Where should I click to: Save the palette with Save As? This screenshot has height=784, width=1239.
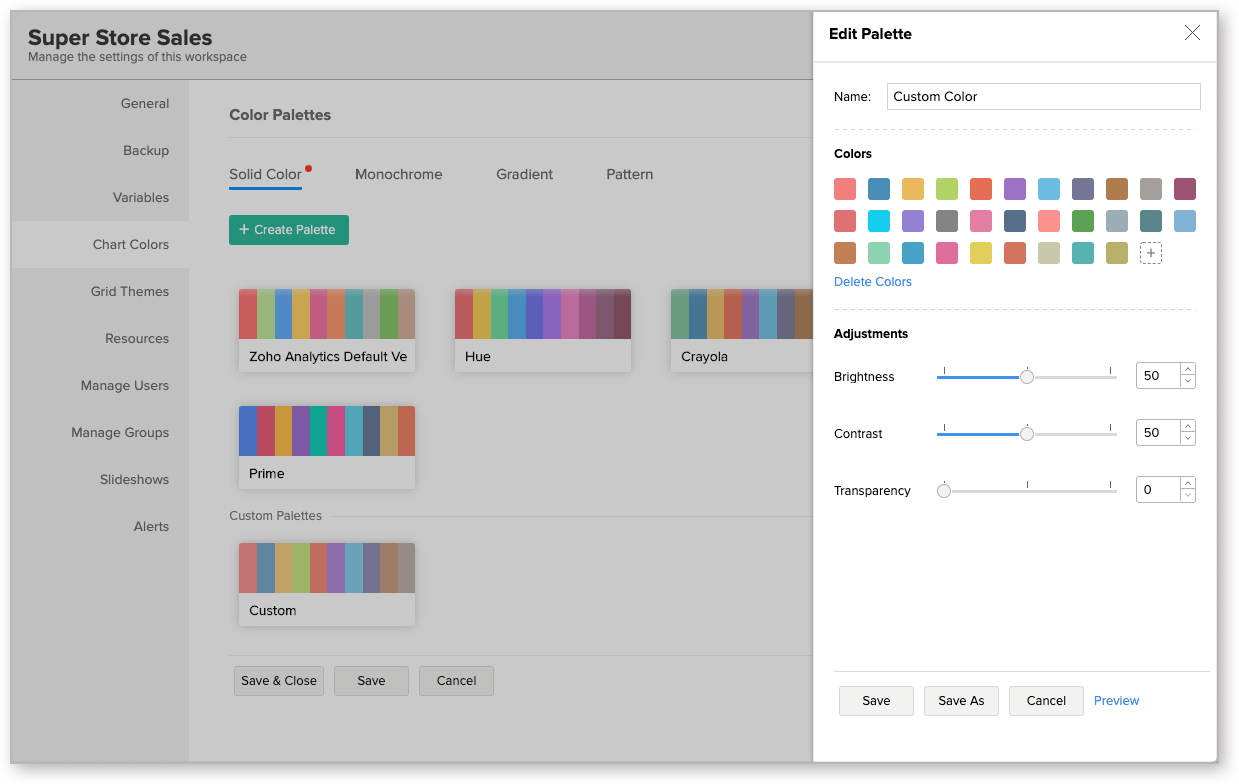(x=961, y=700)
